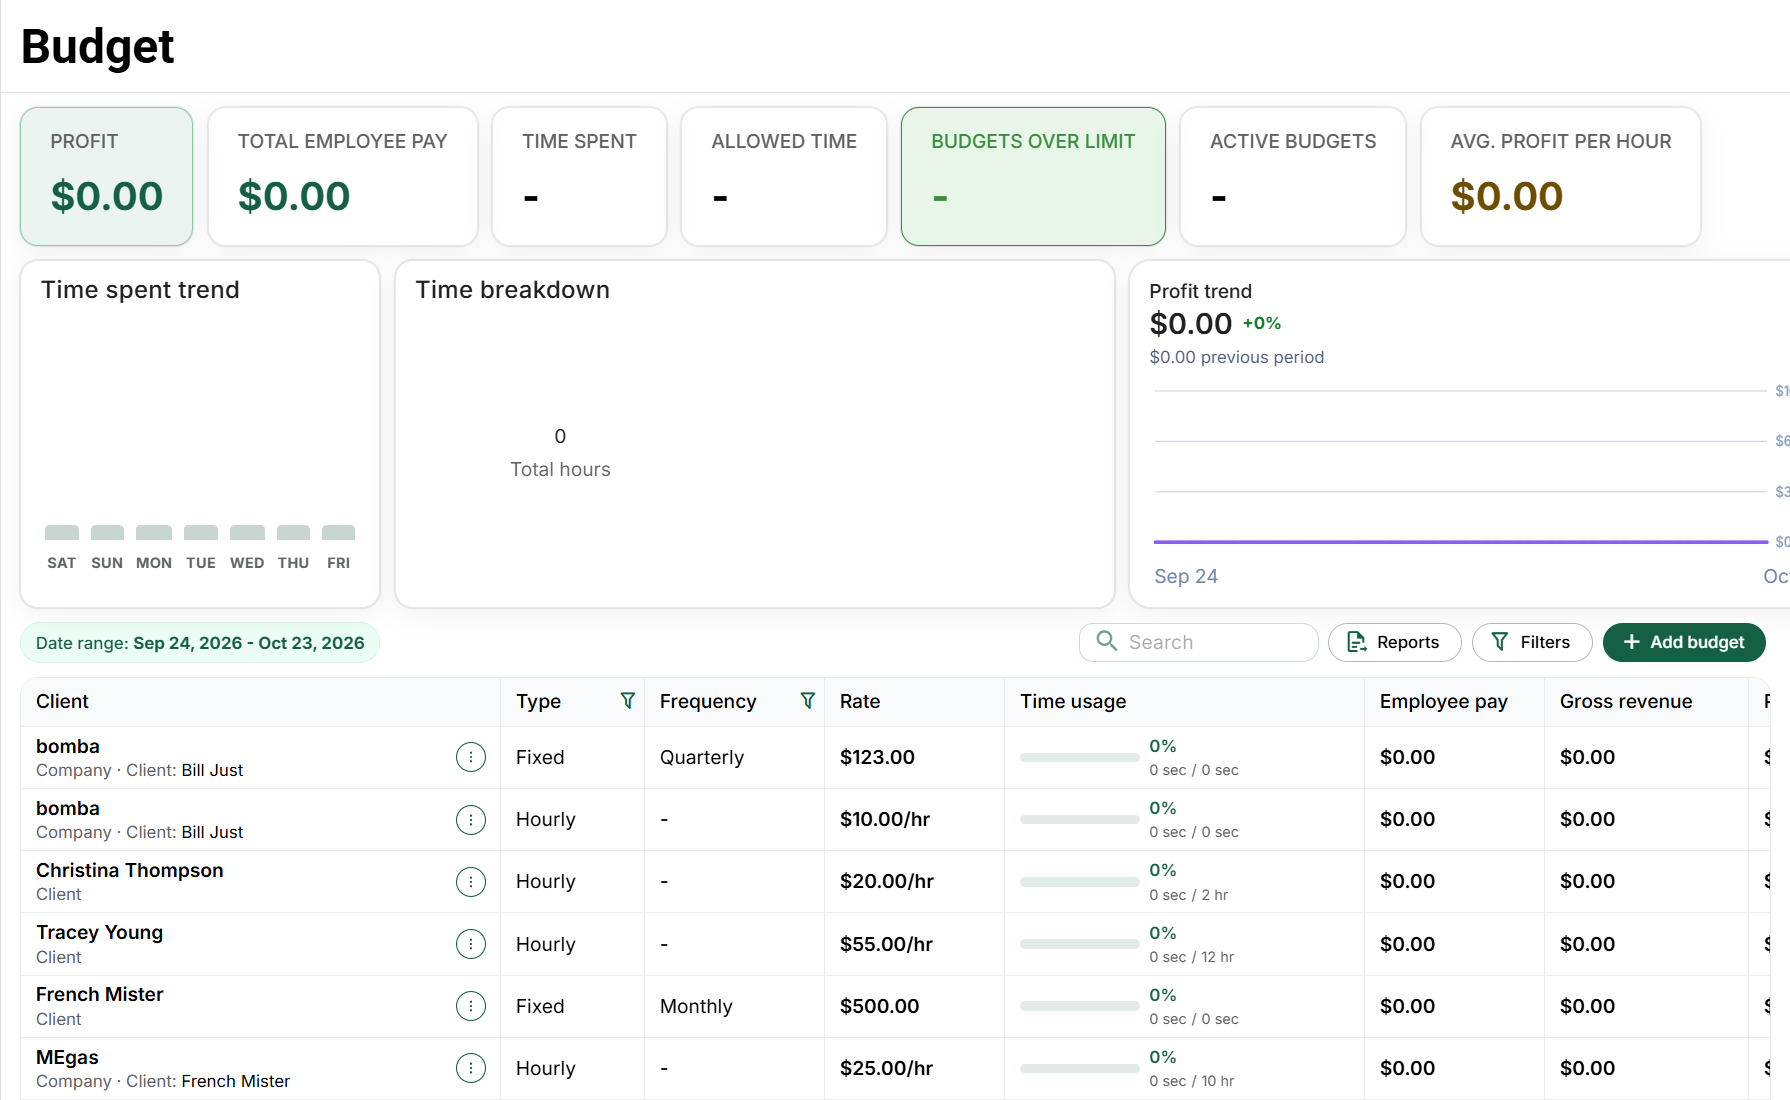
Task: Open options menu for Tracey Young
Action: (470, 944)
